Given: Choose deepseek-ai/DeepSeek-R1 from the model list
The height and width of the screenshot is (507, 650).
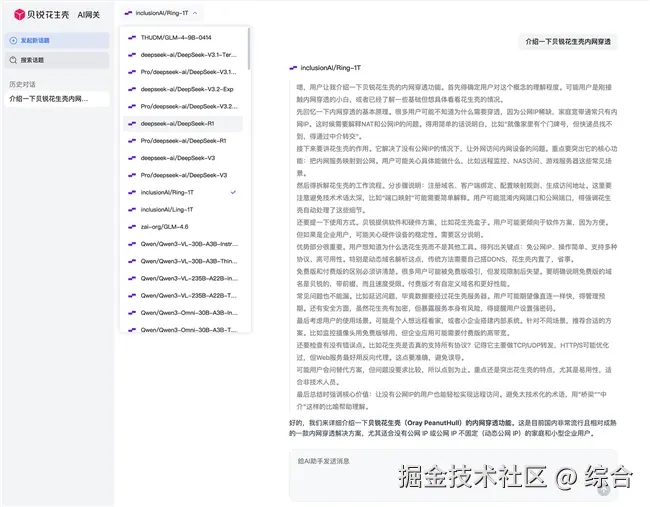Looking at the screenshot, I should tap(183, 124).
